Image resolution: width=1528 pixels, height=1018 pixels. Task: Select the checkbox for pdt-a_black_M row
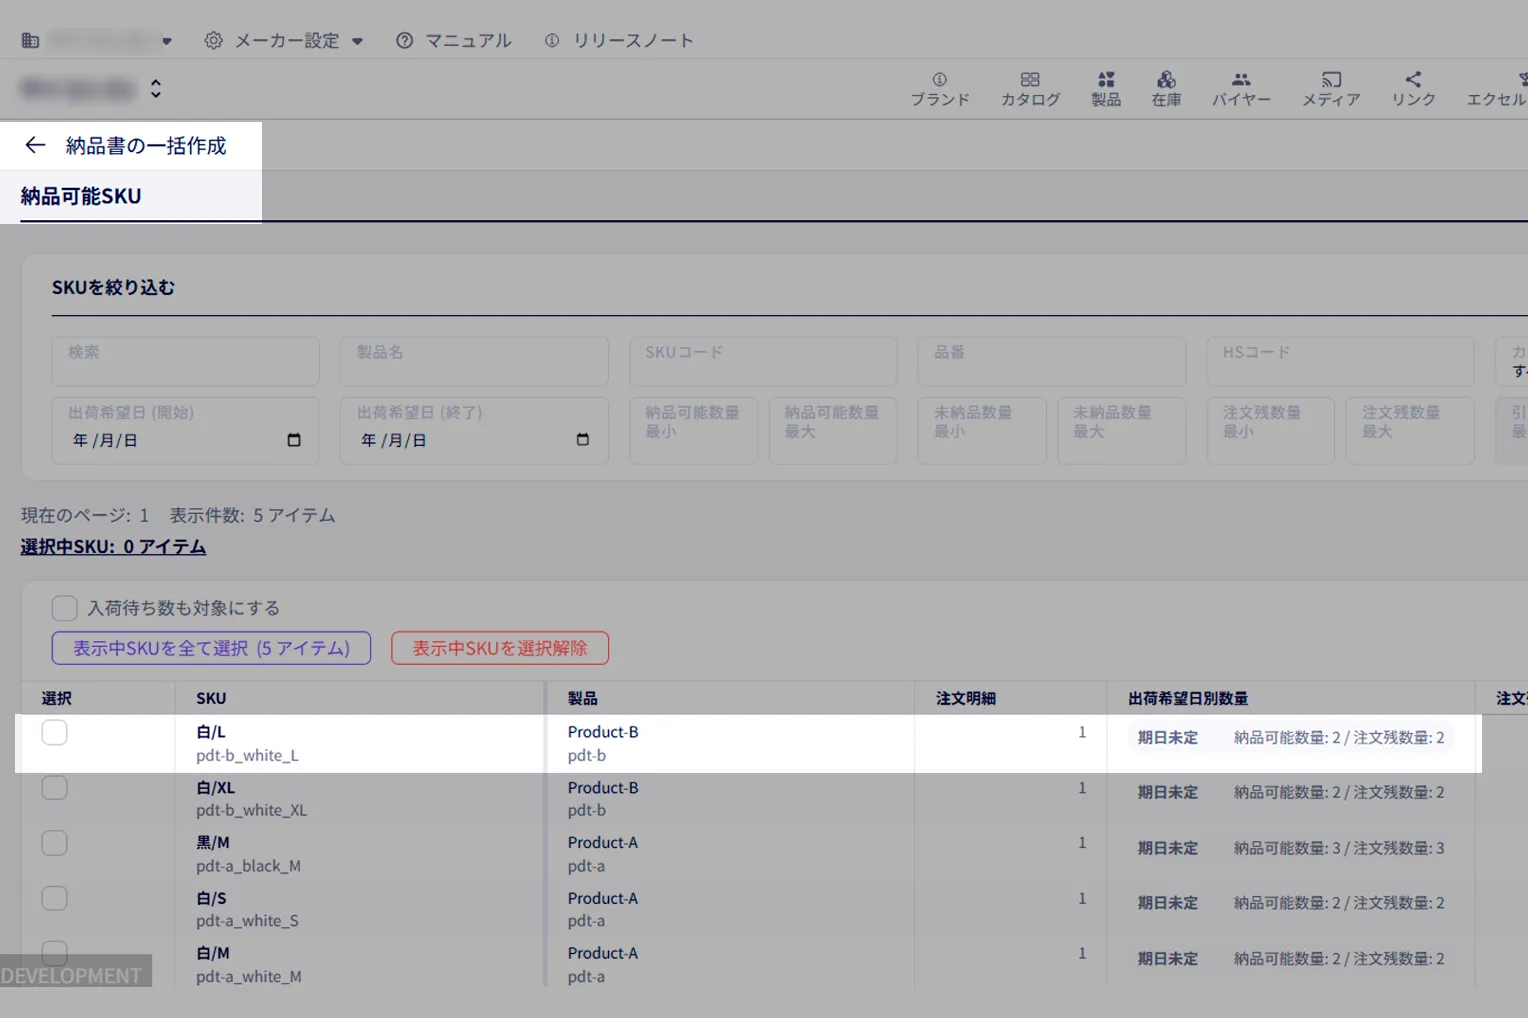point(55,843)
